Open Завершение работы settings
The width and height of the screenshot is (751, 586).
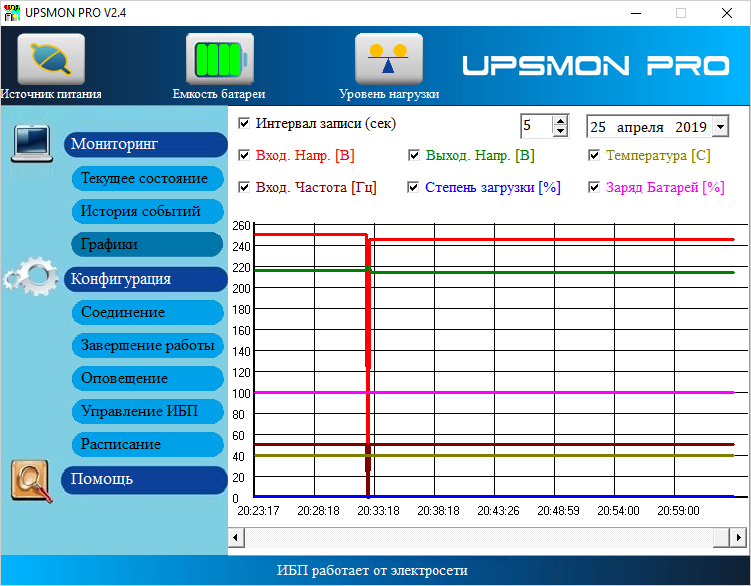pyautogui.click(x=148, y=345)
